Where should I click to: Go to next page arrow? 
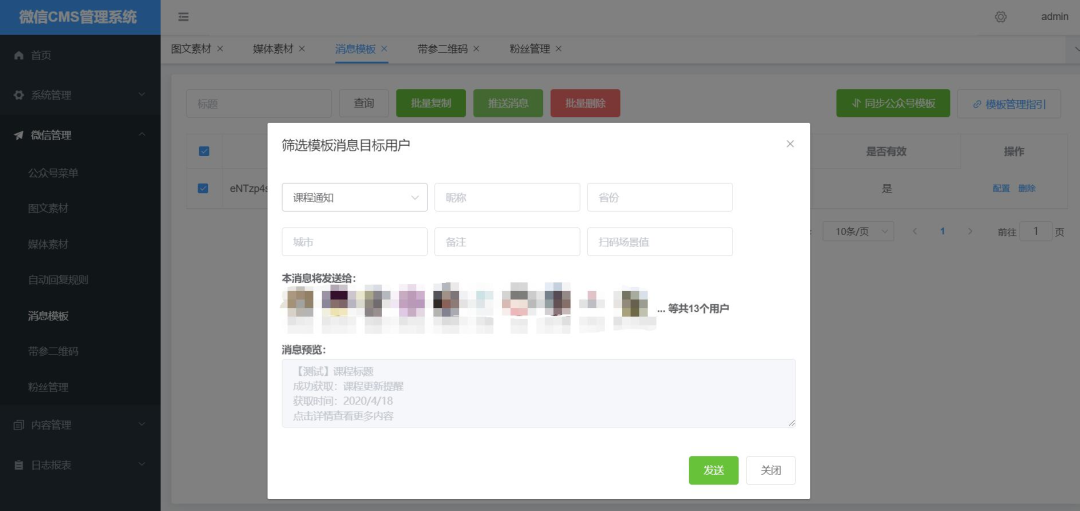pyautogui.click(x=970, y=231)
